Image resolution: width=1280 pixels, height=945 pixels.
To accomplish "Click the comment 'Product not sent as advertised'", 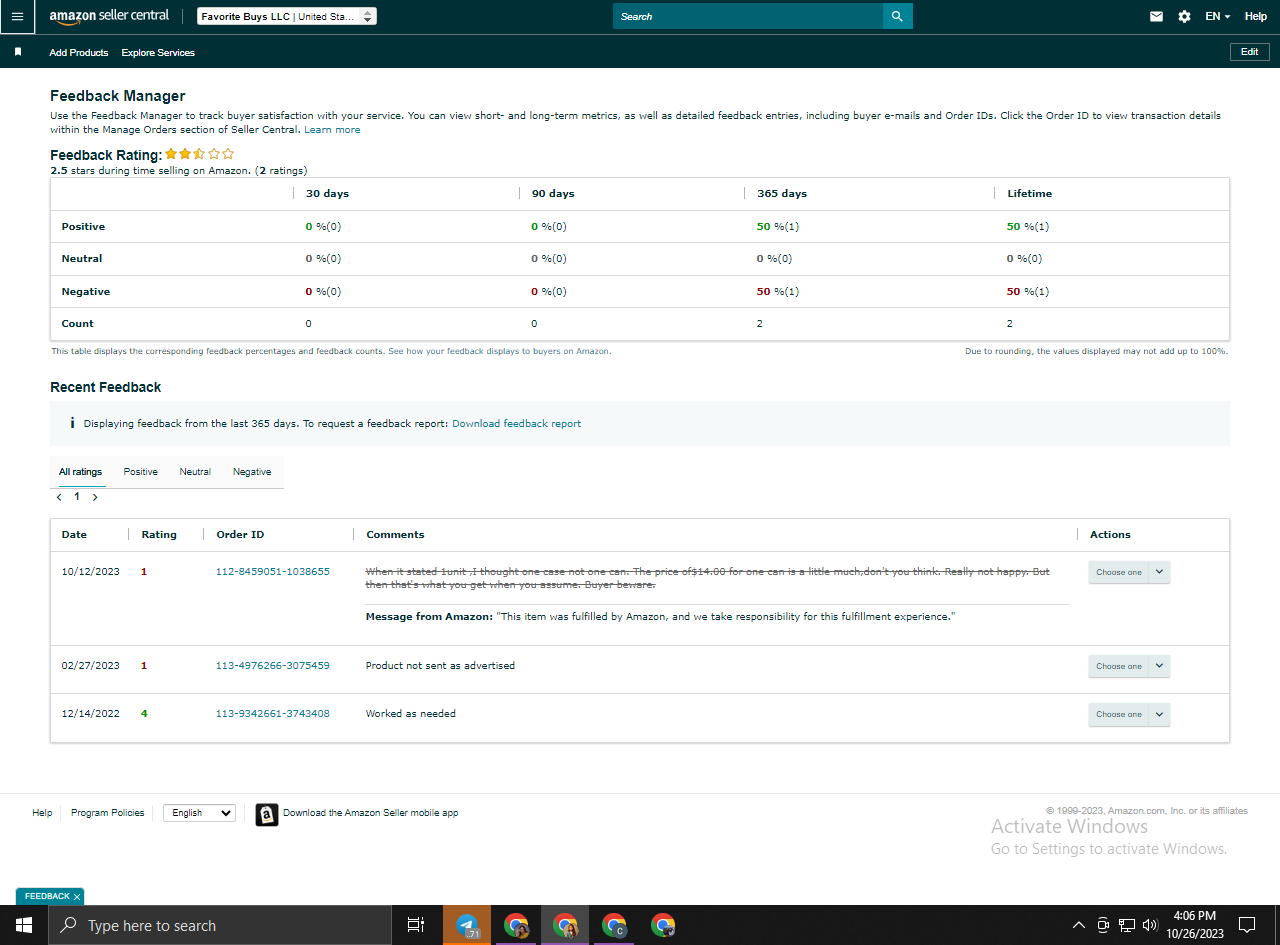I will (440, 666).
